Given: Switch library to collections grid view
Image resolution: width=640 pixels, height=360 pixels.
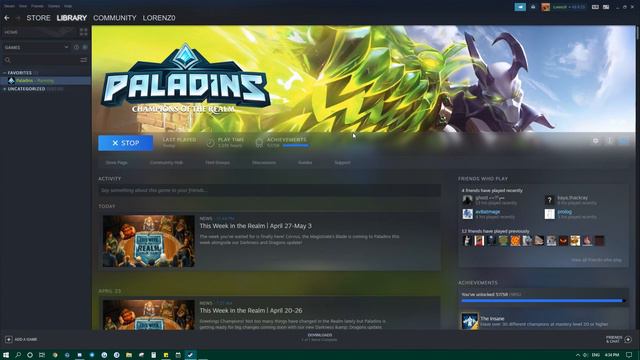Looking at the screenshot, I should click(x=84, y=32).
